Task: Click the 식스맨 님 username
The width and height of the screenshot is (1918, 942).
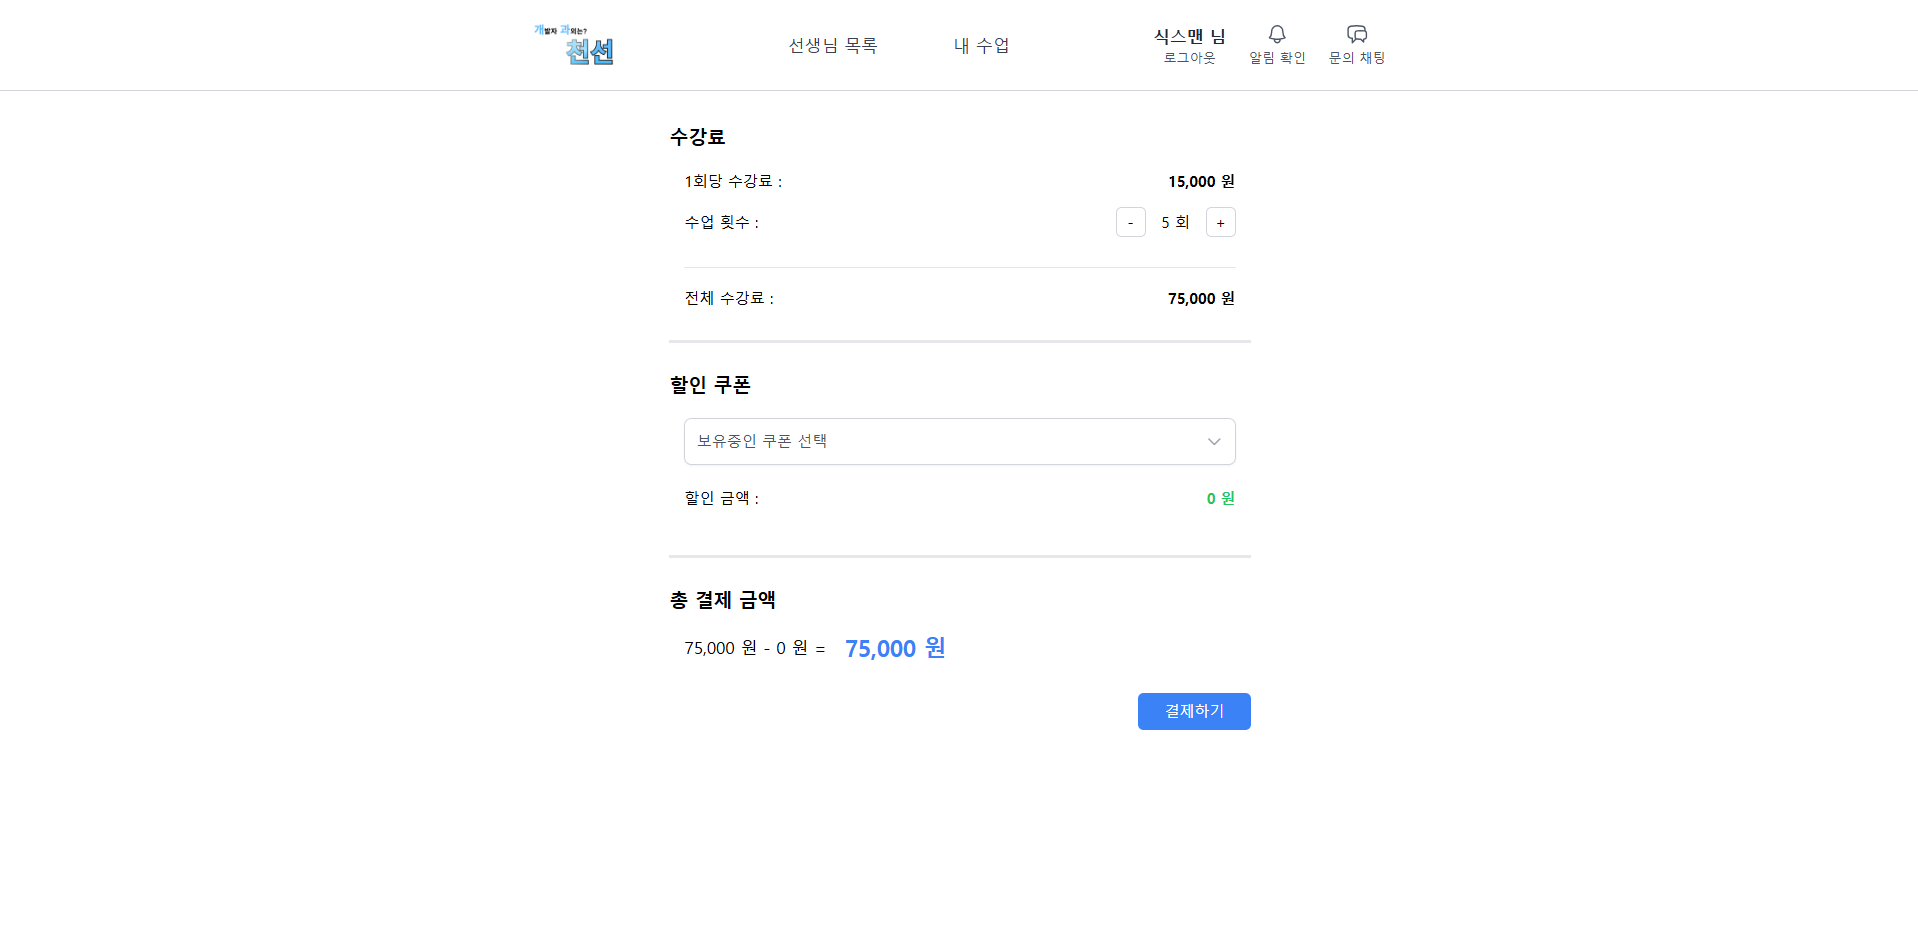Action: (x=1189, y=37)
